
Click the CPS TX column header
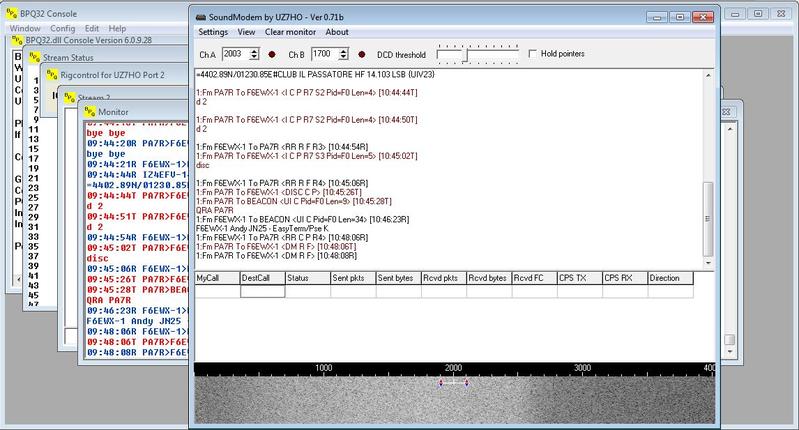(x=580, y=278)
